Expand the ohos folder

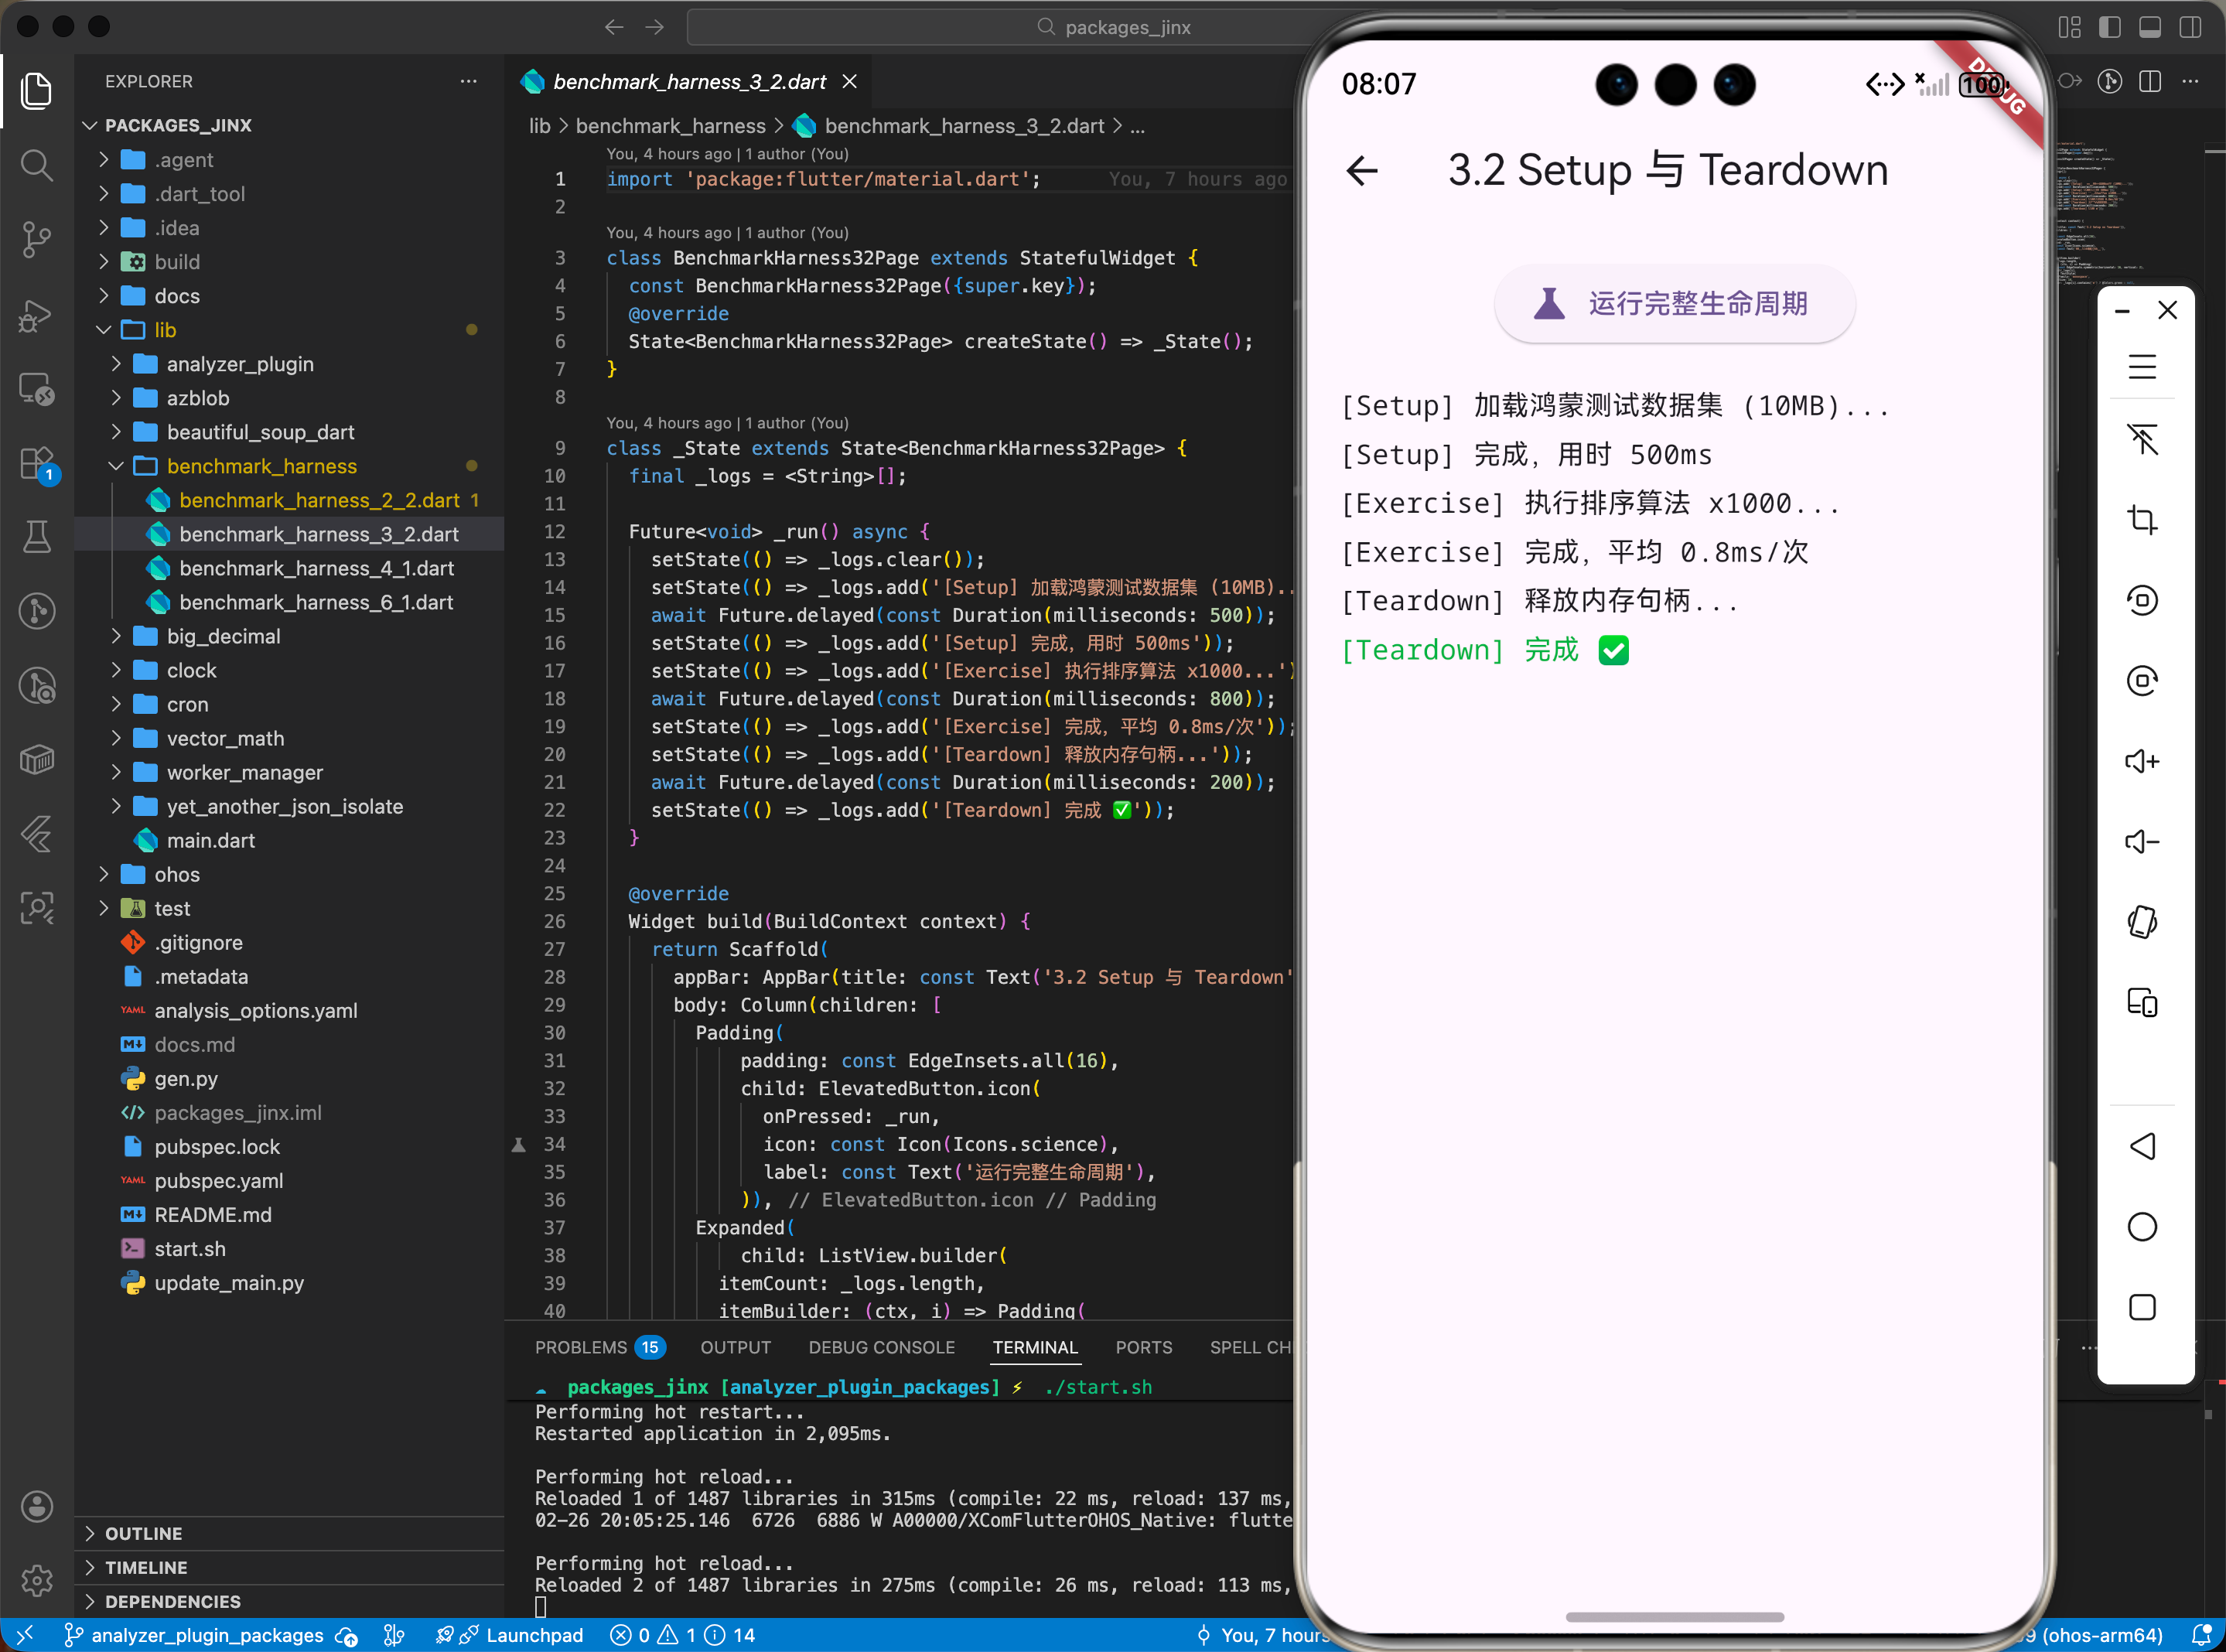176,874
